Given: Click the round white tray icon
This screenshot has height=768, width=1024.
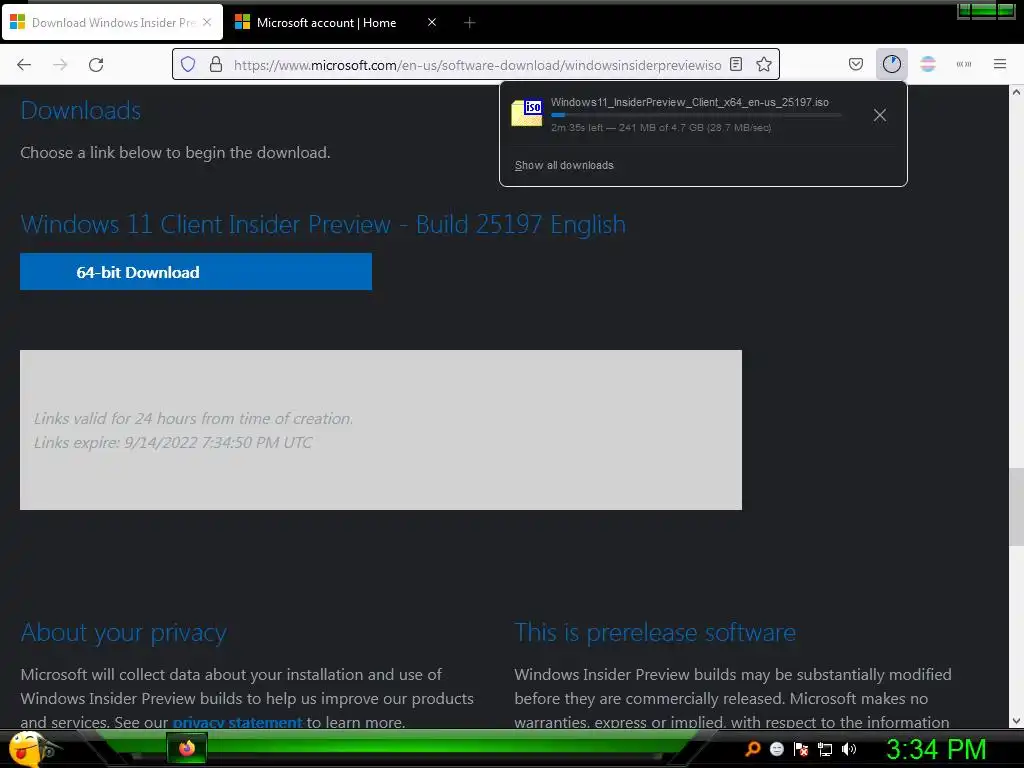Looking at the screenshot, I should point(776,749).
